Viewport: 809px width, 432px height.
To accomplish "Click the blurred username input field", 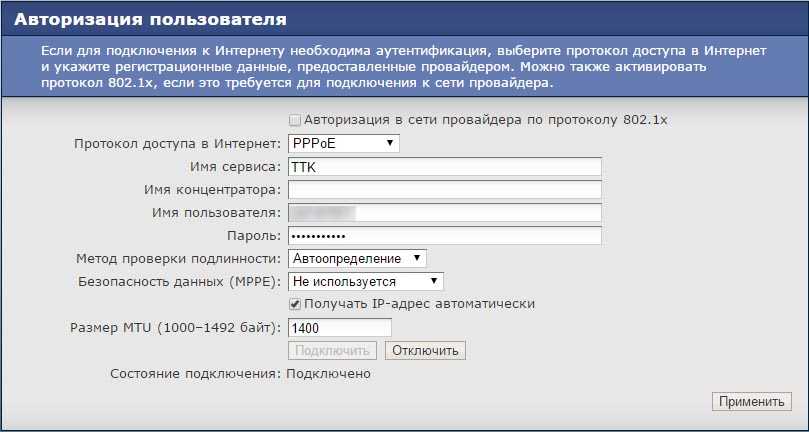I will pos(444,213).
